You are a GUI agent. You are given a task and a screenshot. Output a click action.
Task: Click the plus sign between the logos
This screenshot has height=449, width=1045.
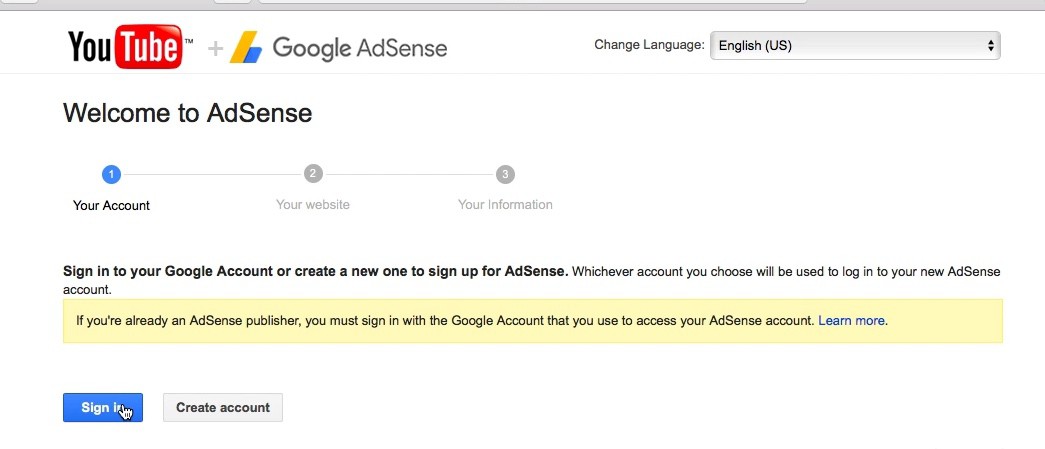[x=215, y=47]
